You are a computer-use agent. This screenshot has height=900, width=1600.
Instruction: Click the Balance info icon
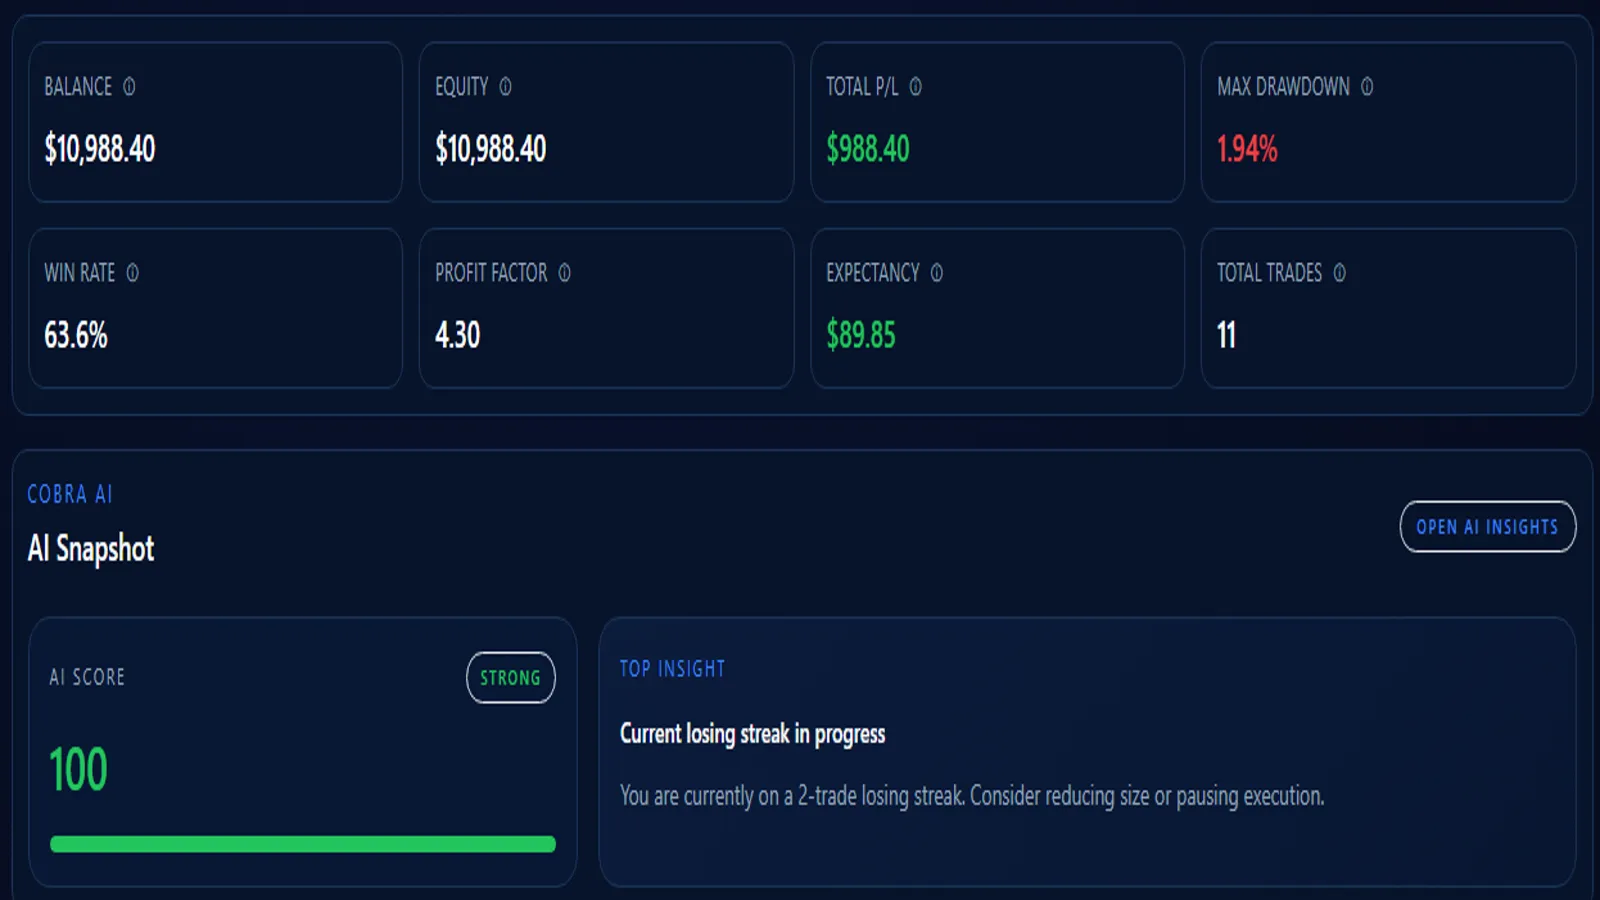[128, 87]
